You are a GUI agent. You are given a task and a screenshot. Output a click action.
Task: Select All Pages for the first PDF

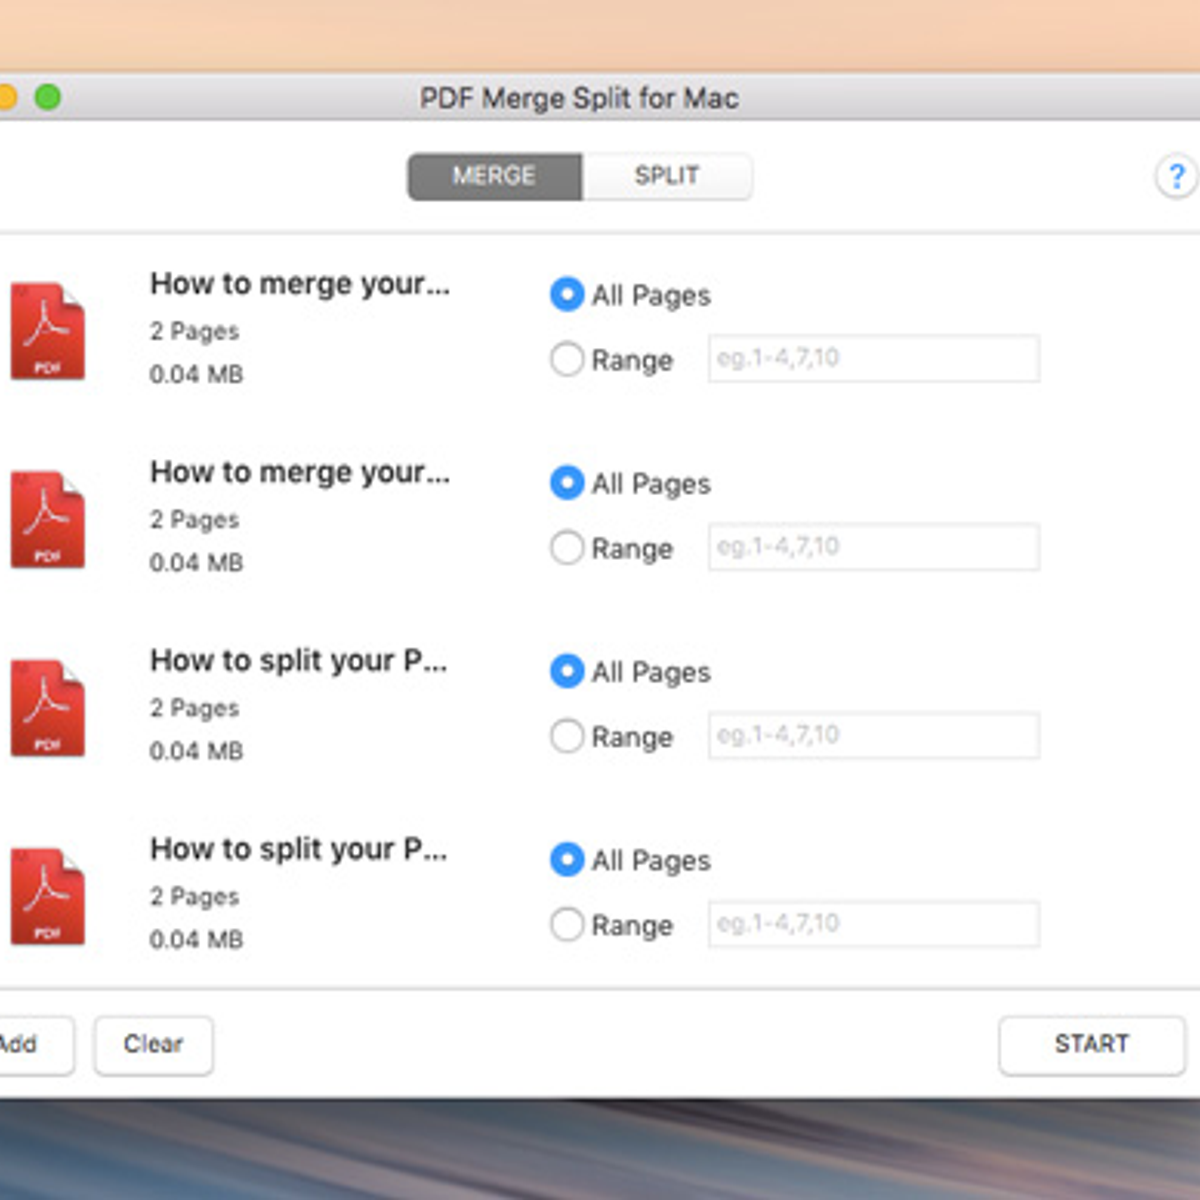[x=567, y=294]
